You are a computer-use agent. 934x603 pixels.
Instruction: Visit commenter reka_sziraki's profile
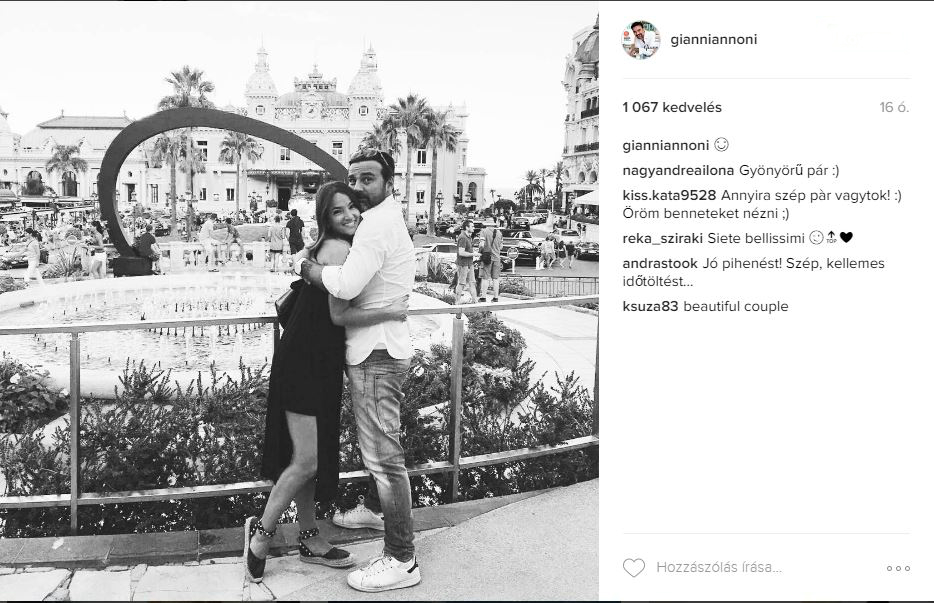[662, 238]
